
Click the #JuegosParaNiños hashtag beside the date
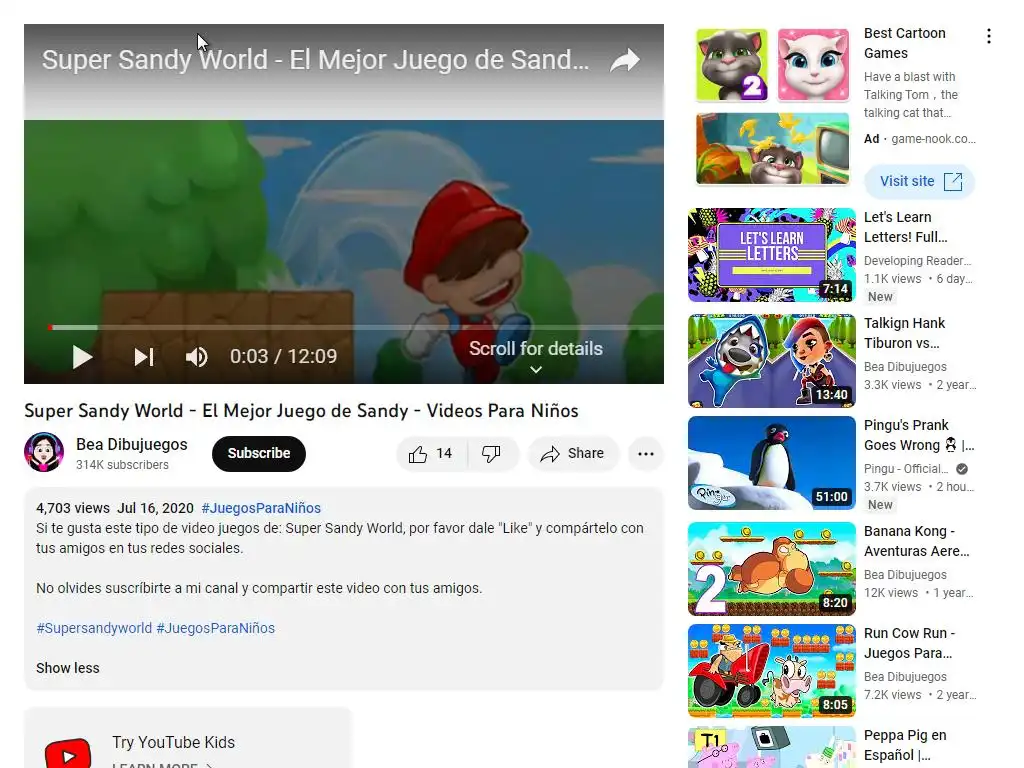click(x=261, y=508)
